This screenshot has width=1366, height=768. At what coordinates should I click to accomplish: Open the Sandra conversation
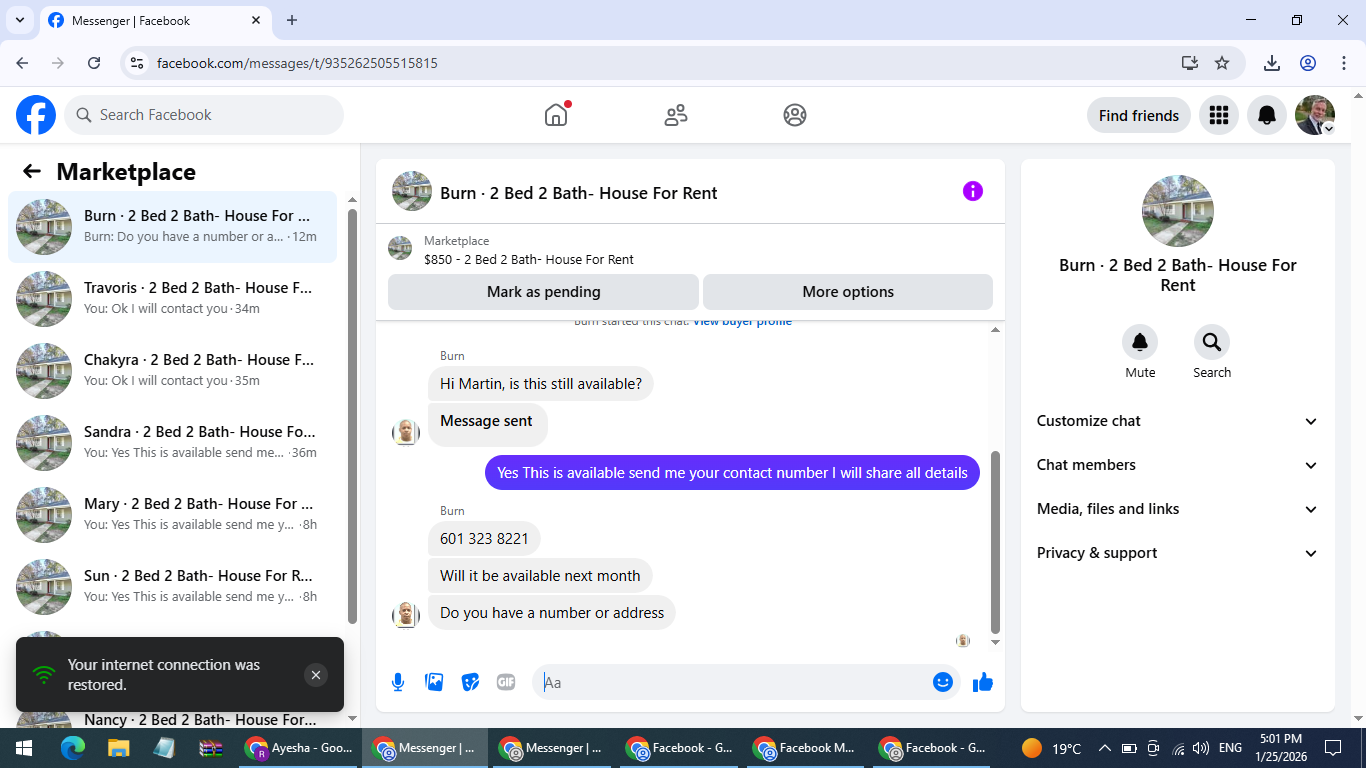click(x=173, y=443)
